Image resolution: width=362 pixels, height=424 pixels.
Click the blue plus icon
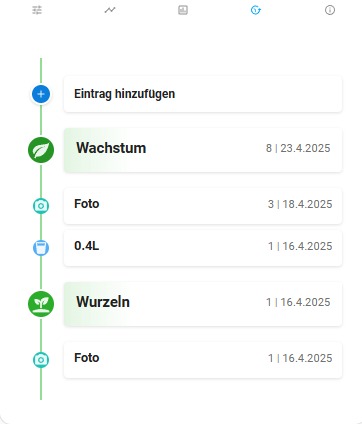pos(41,94)
